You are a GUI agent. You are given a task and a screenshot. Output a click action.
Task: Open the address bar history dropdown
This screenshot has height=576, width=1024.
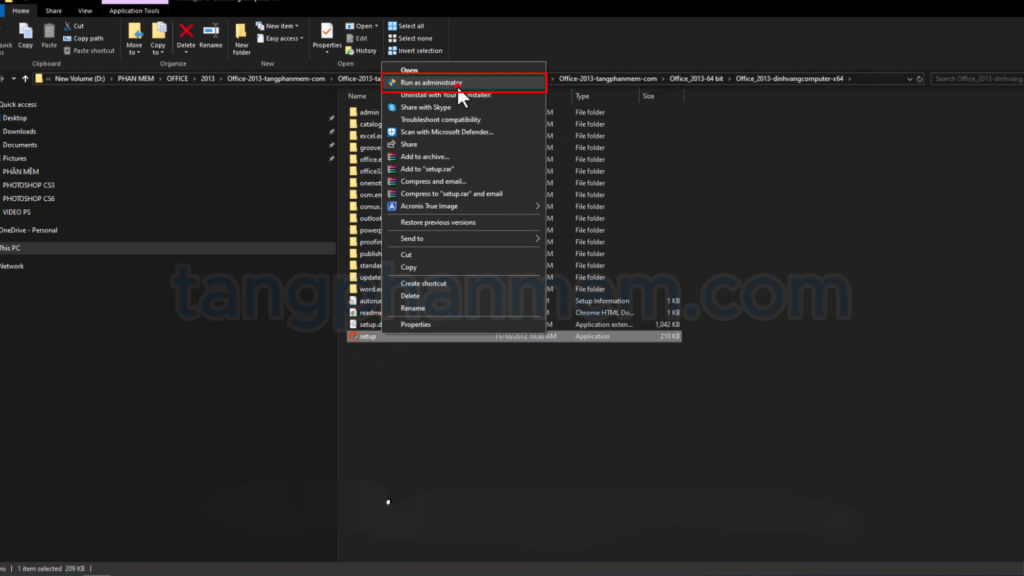coord(910,79)
